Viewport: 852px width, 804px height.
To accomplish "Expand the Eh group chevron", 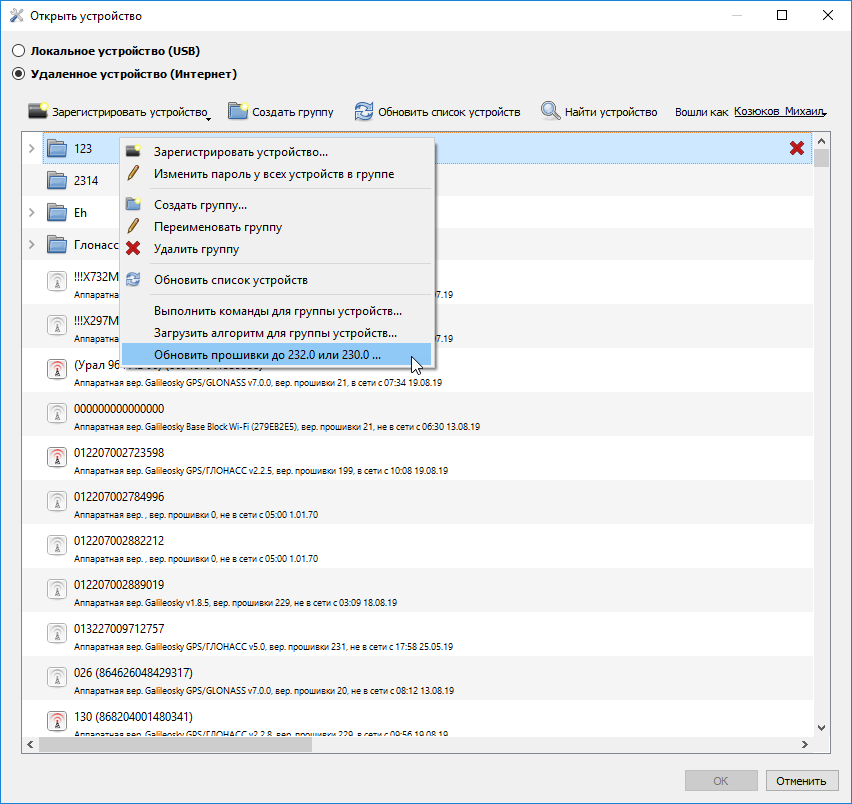I will click(32, 213).
